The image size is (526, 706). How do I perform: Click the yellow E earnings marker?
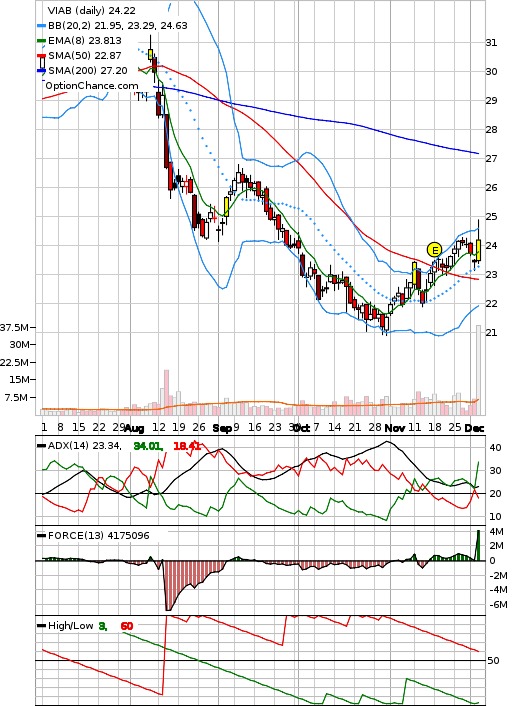pos(434,249)
